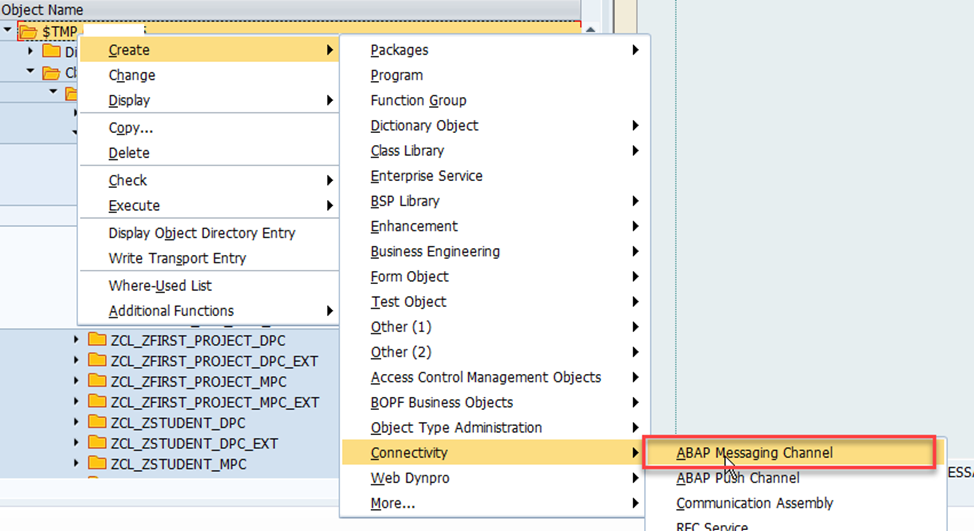Viewport: 974px width, 531px height.
Task: Click folder icon of ZCL_ZFIRST_PROJECT_MPC
Action: [x=97, y=380]
